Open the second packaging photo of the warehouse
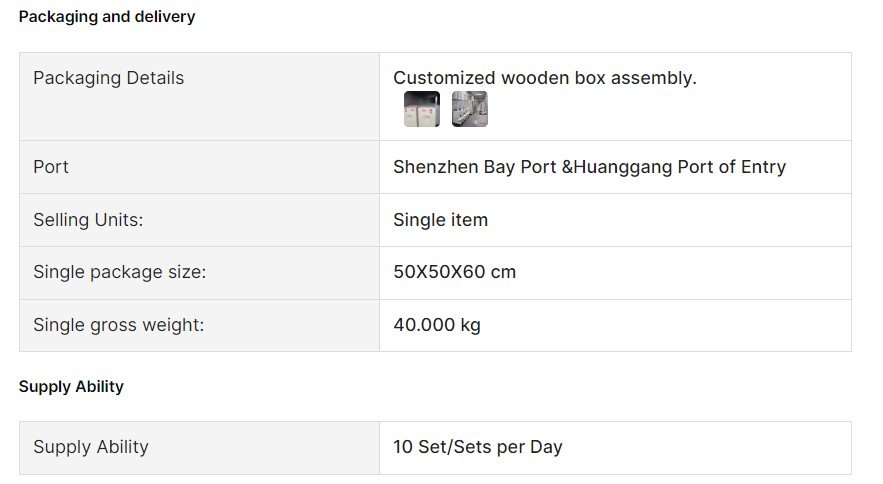Viewport: 883px width, 484px height. pyautogui.click(x=470, y=109)
